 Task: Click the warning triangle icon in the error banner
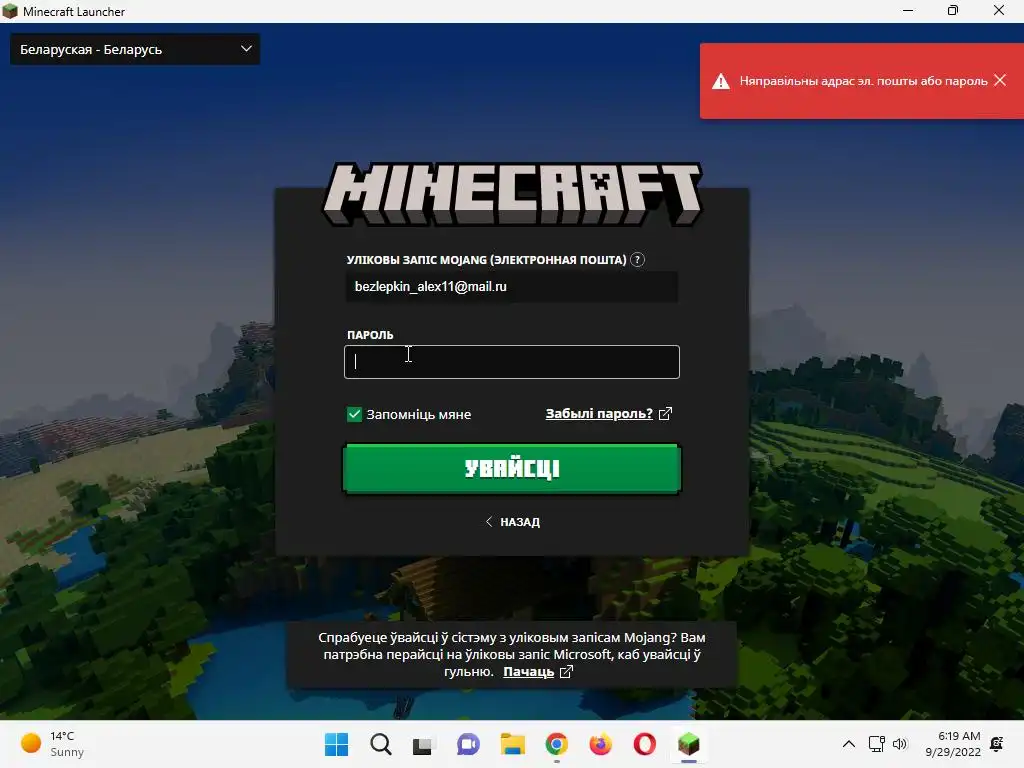coord(720,82)
